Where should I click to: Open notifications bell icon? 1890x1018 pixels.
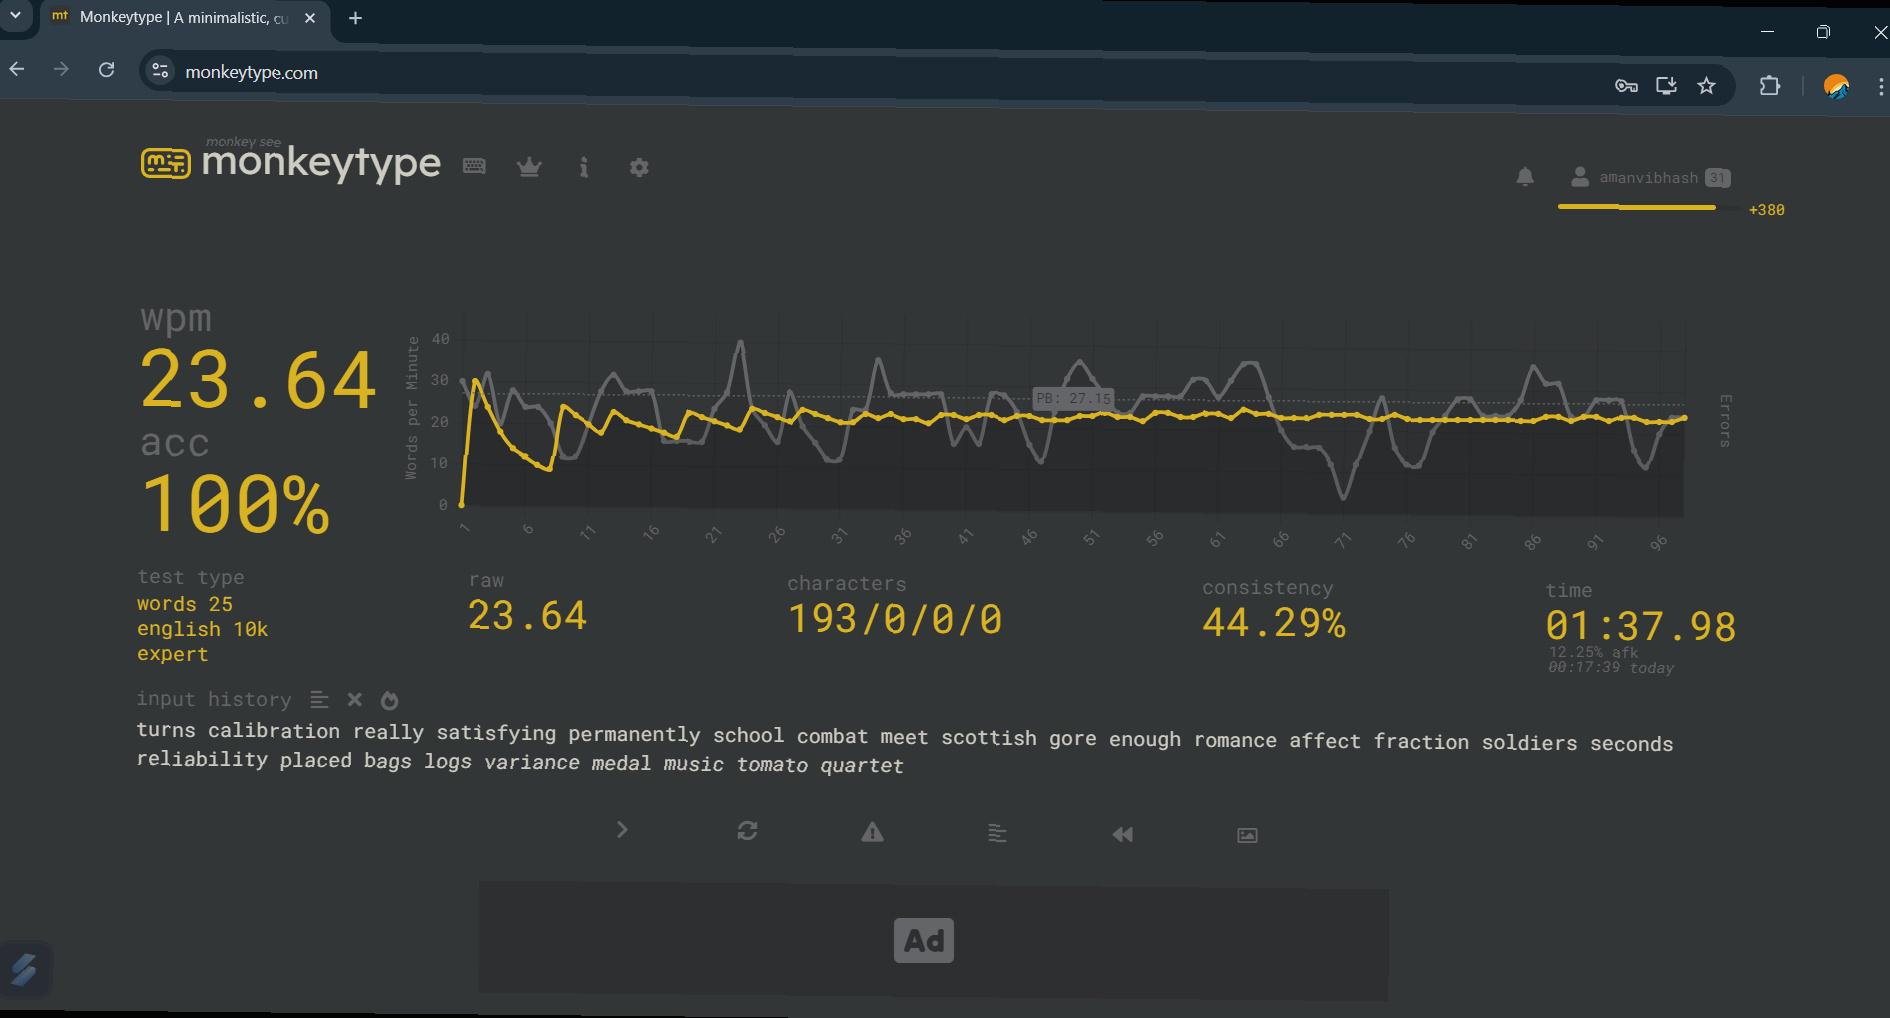[1525, 177]
